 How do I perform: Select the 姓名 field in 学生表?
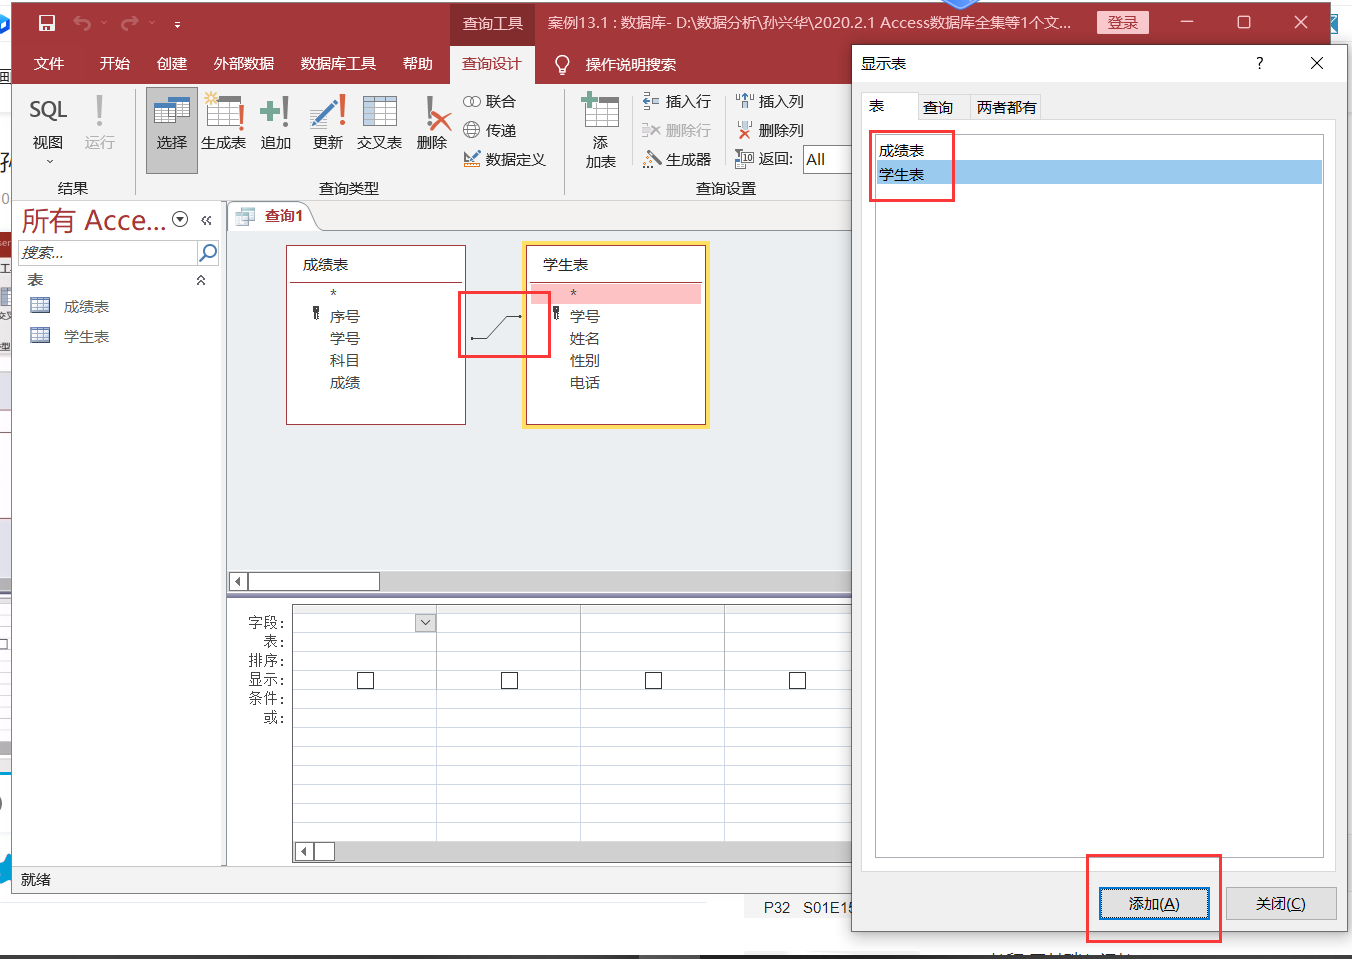click(585, 339)
